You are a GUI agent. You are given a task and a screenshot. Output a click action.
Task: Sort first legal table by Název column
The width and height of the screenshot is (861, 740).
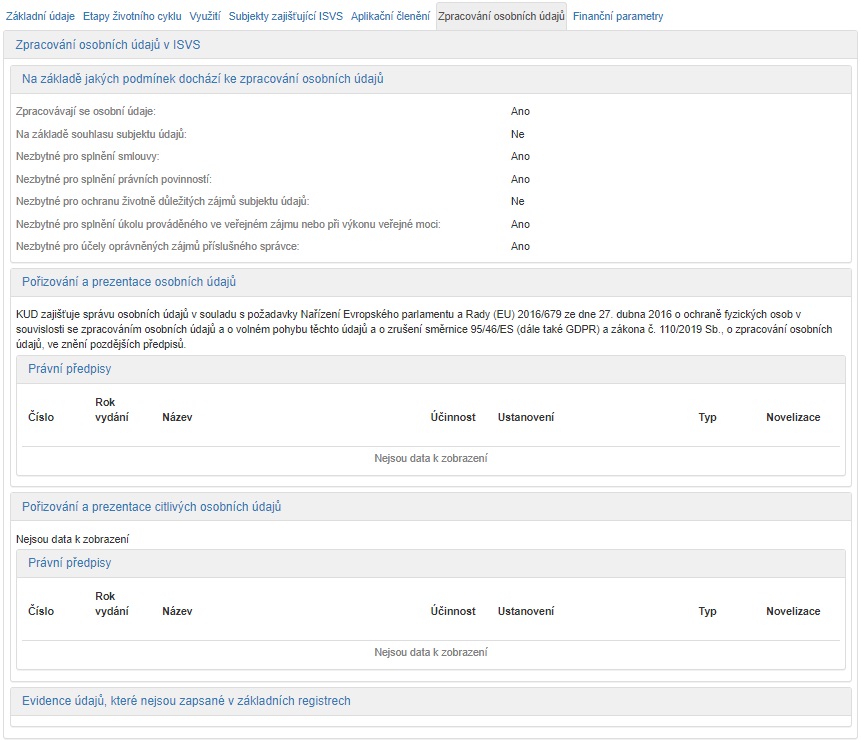pyautogui.click(x=177, y=417)
